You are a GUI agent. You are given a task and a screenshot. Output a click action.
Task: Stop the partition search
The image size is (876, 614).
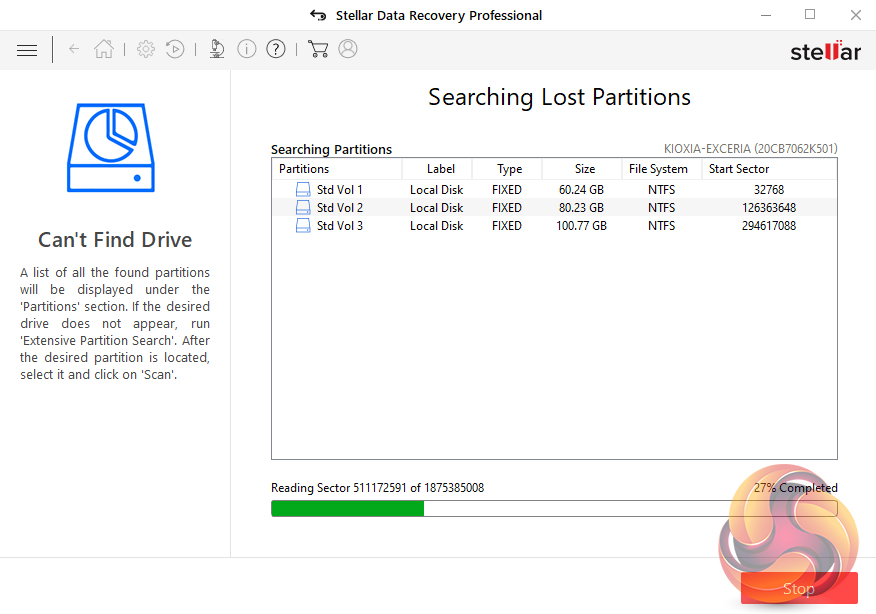(798, 588)
